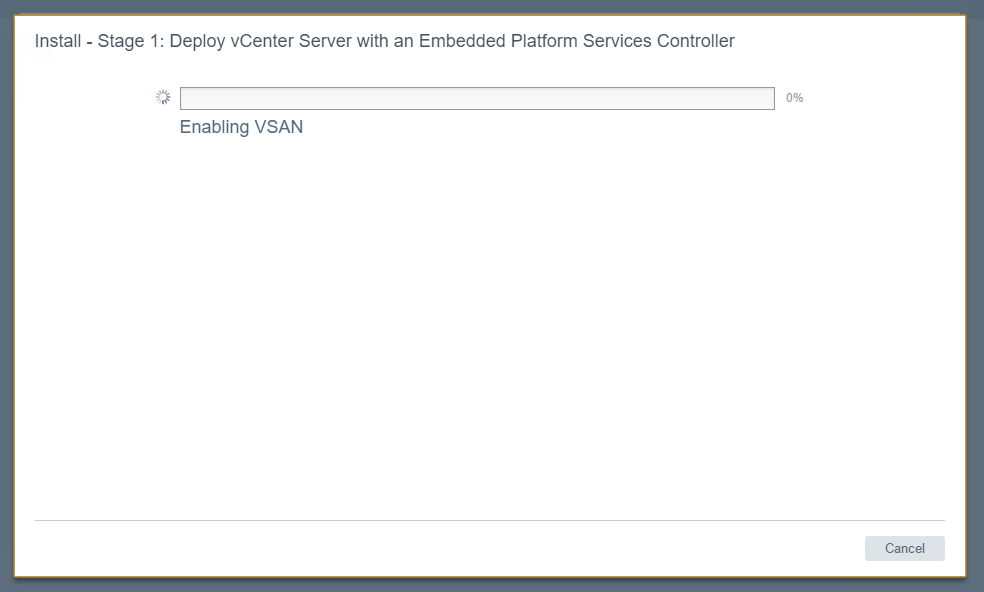The width and height of the screenshot is (984, 592).
Task: Click the Install - Stage 1 title
Action: click(x=384, y=41)
